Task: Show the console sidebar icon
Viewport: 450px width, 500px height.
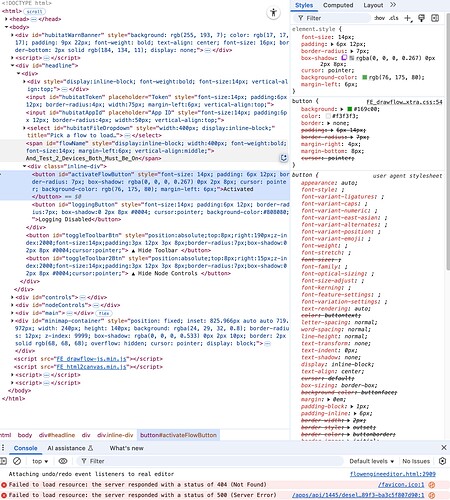Action: tap(3, 461)
